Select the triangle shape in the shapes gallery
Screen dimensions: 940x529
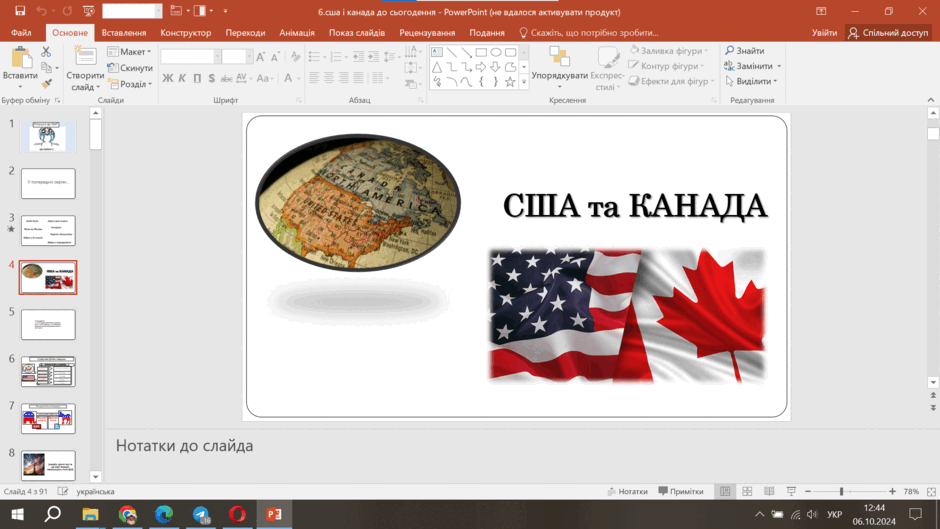click(437, 67)
